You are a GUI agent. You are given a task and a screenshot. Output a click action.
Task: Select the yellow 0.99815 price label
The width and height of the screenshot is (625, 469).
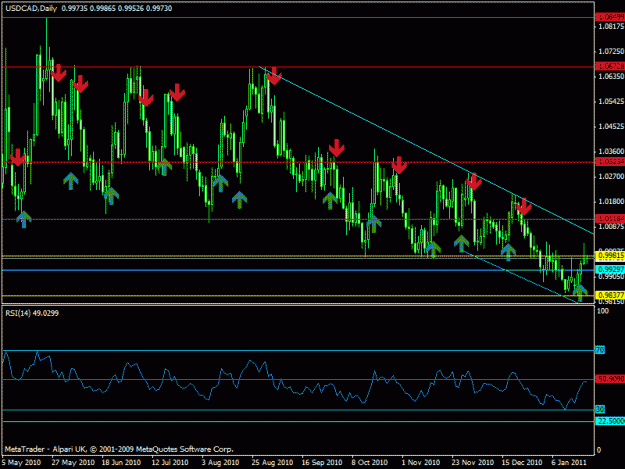pyautogui.click(x=610, y=255)
